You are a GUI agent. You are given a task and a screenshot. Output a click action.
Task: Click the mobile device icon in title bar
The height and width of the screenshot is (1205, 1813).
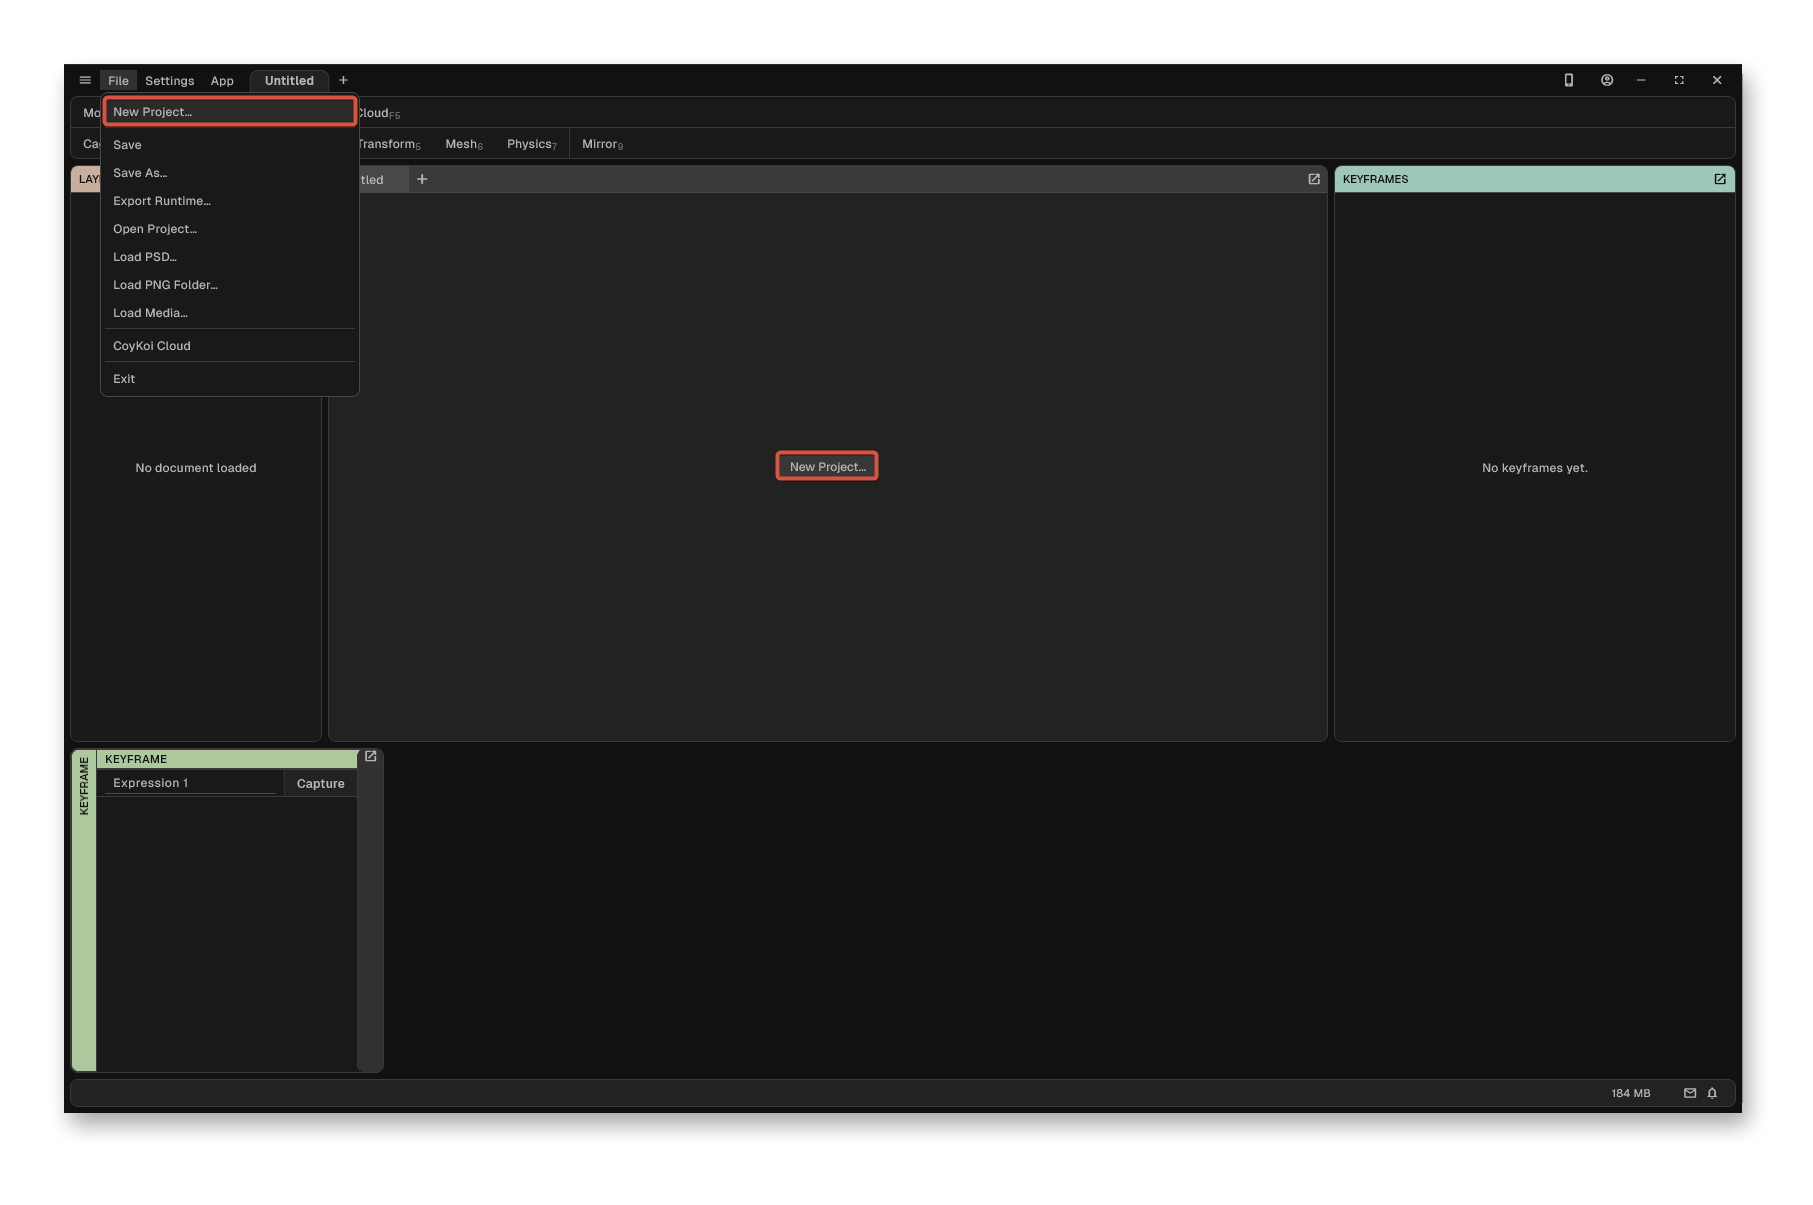(x=1568, y=80)
